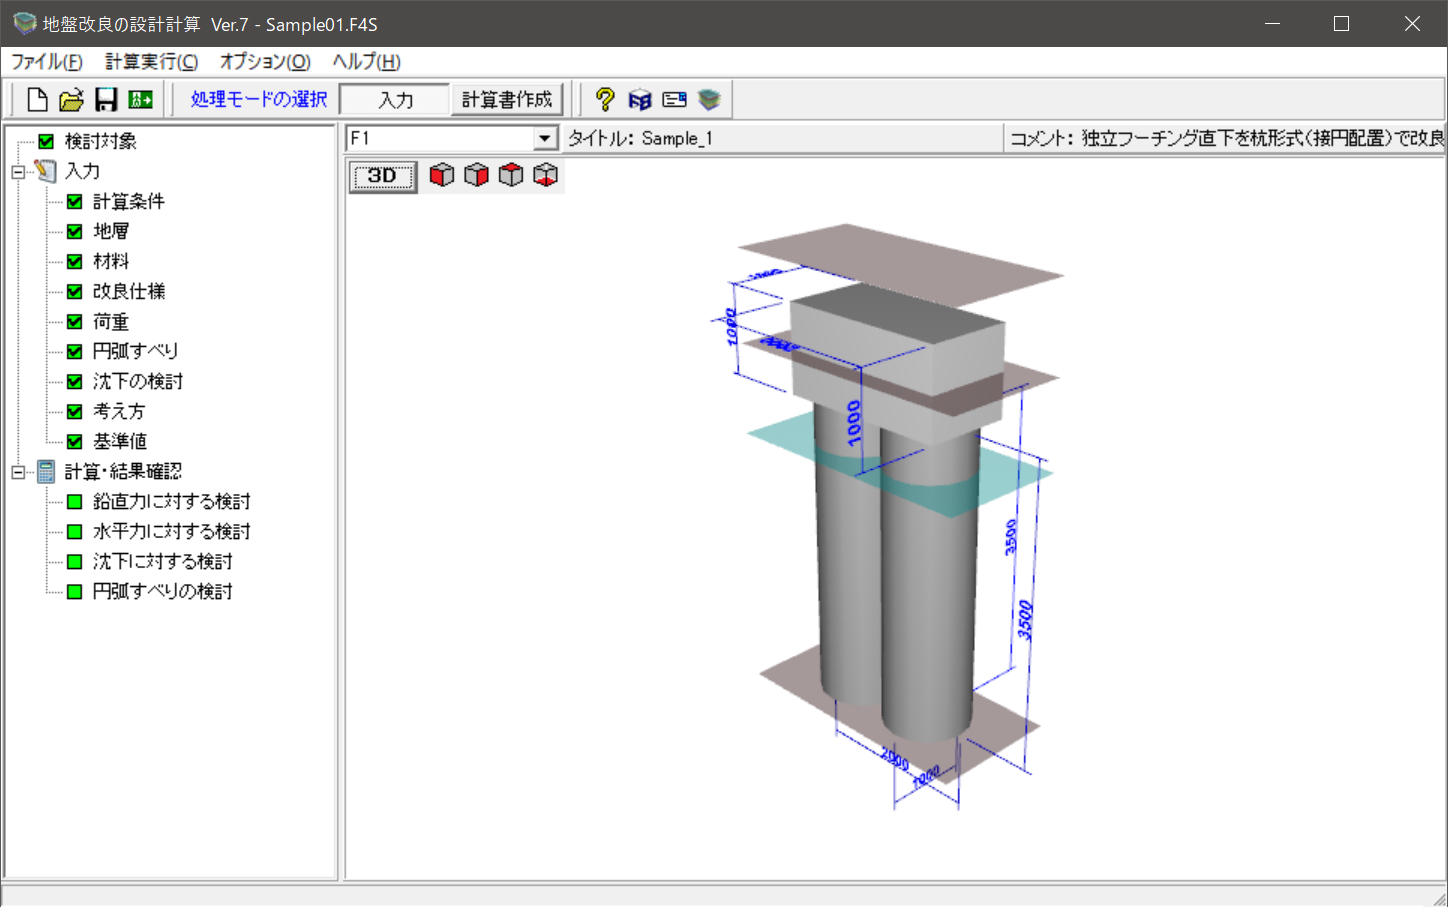Save the file with the floppy disk icon

click(106, 100)
